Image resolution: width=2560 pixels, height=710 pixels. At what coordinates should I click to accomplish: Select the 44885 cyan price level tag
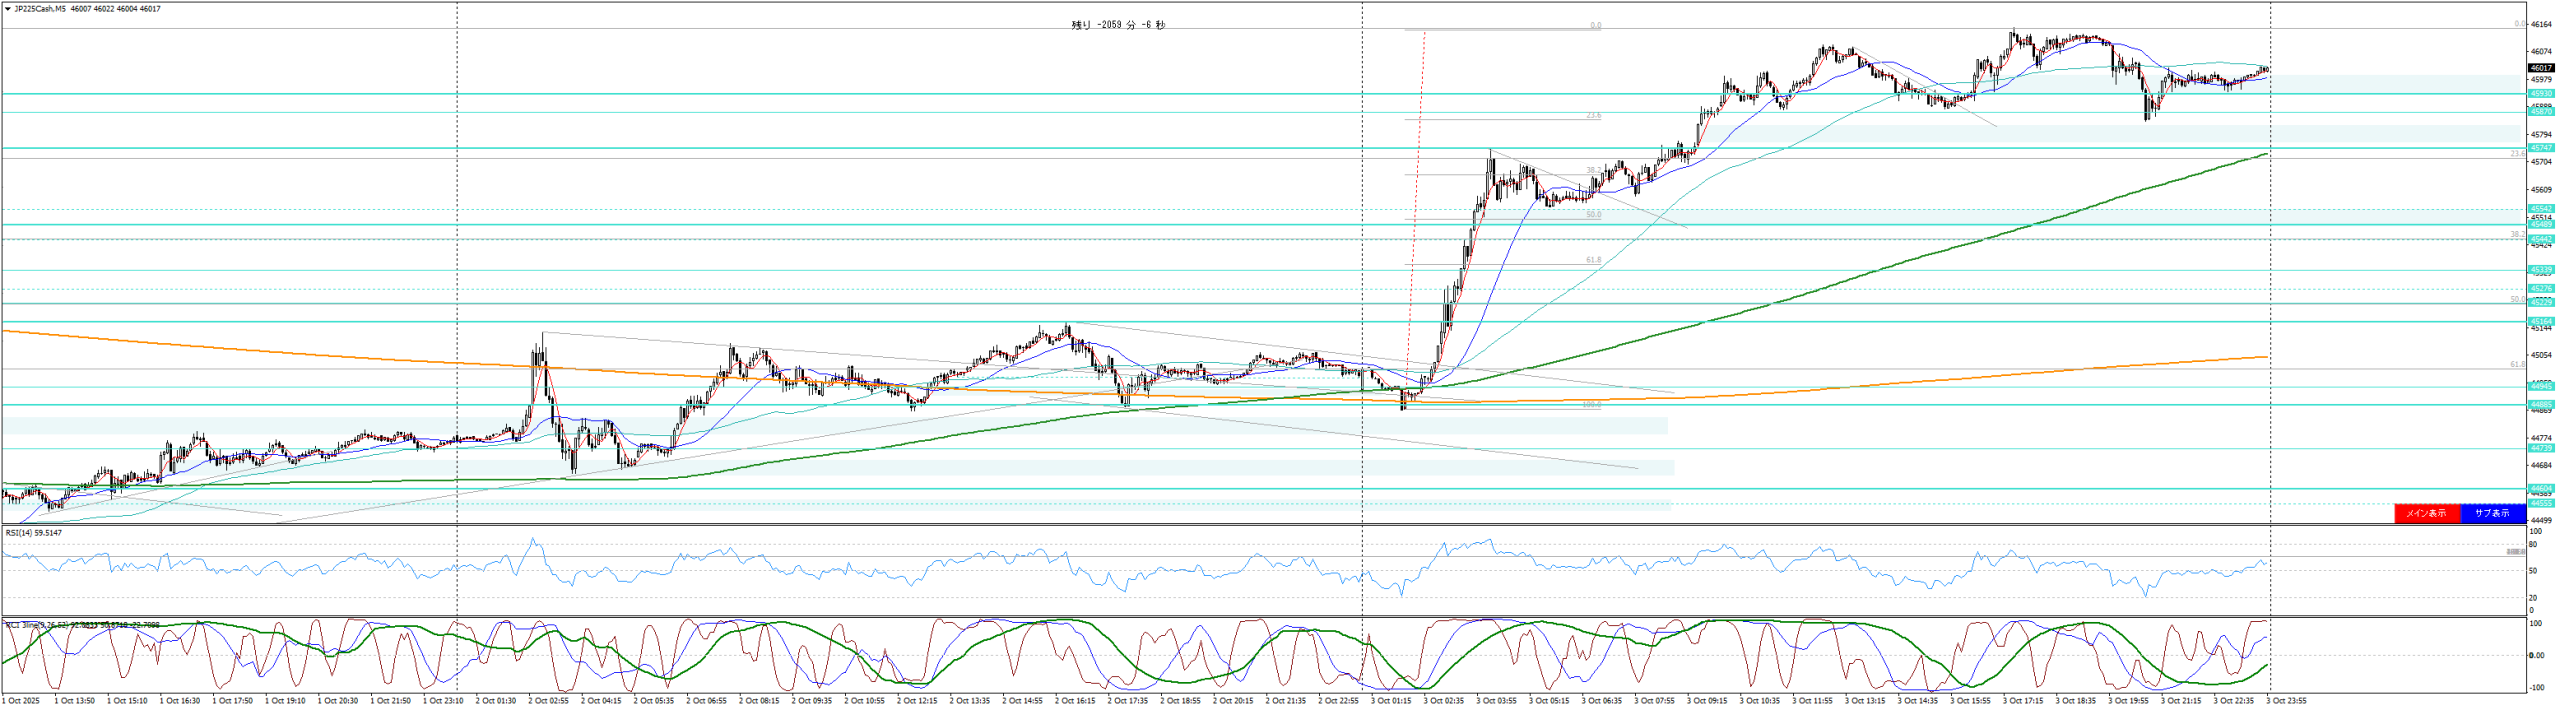[x=2541, y=405]
